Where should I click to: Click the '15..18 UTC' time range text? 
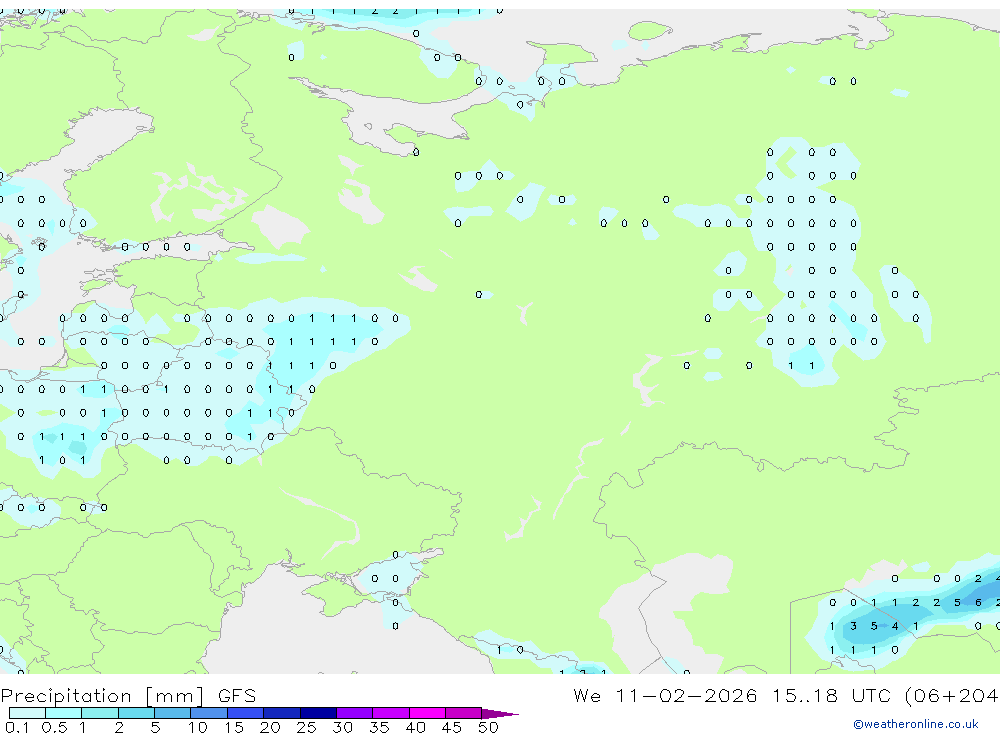click(x=831, y=695)
